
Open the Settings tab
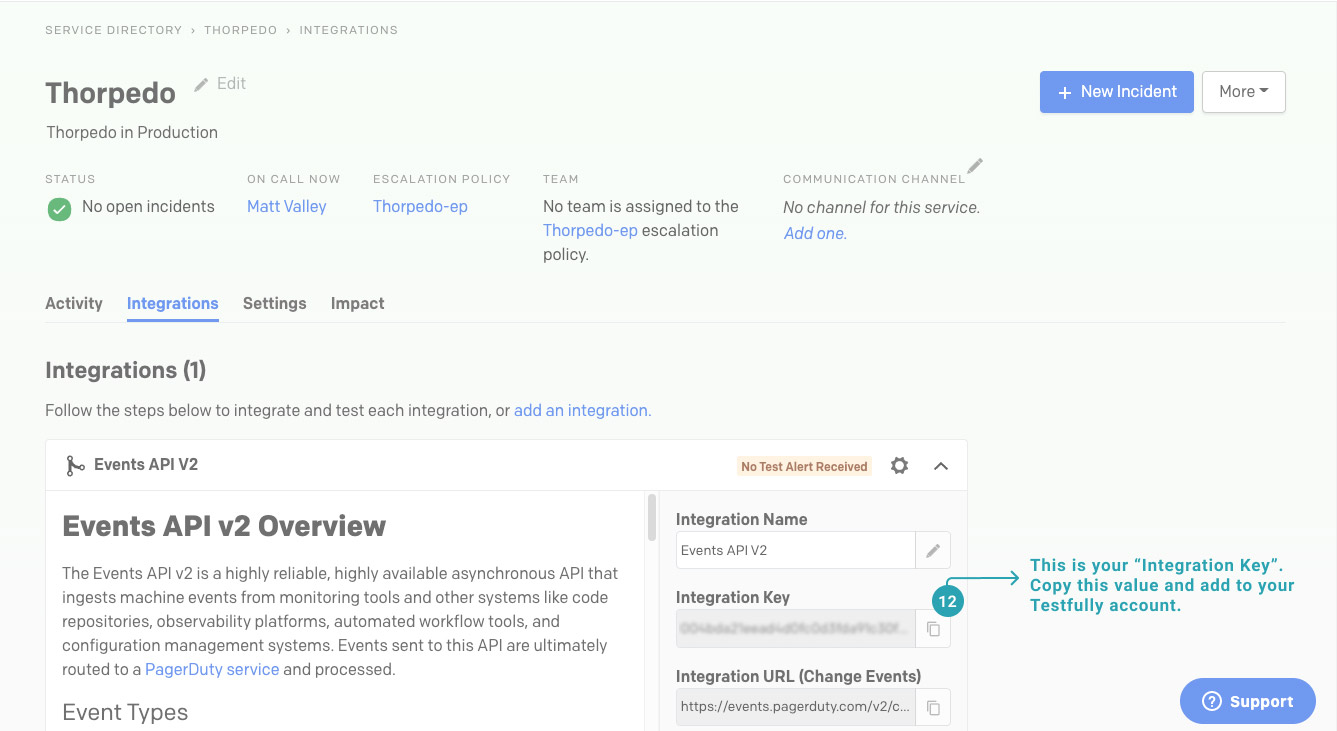pos(275,303)
